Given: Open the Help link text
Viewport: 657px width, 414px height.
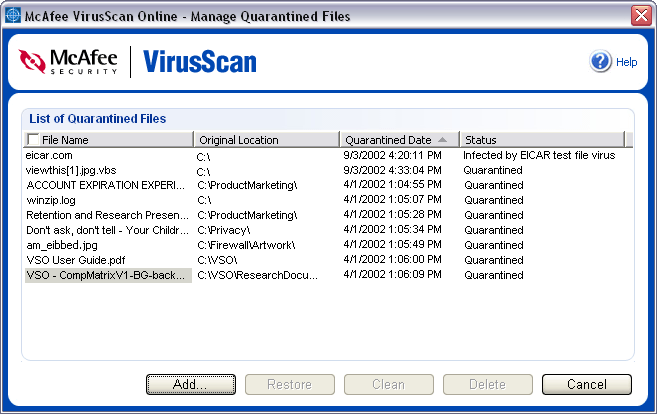Looking at the screenshot, I should point(626,62).
